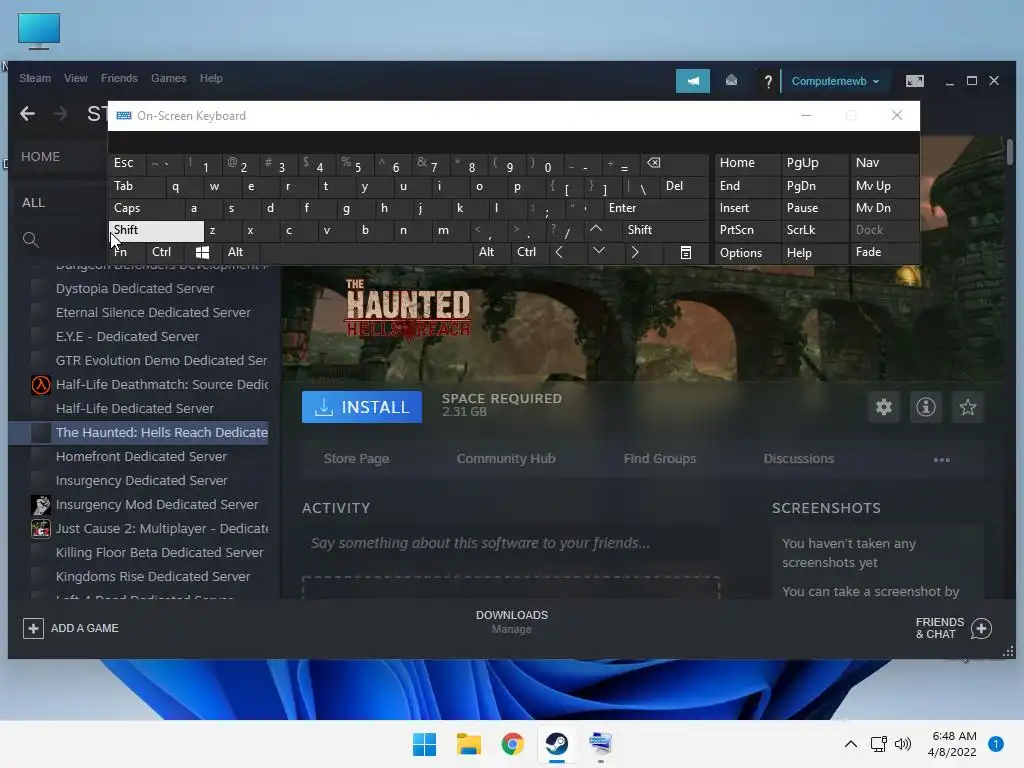
Task: Toggle the left Alt key
Action: coord(240,252)
